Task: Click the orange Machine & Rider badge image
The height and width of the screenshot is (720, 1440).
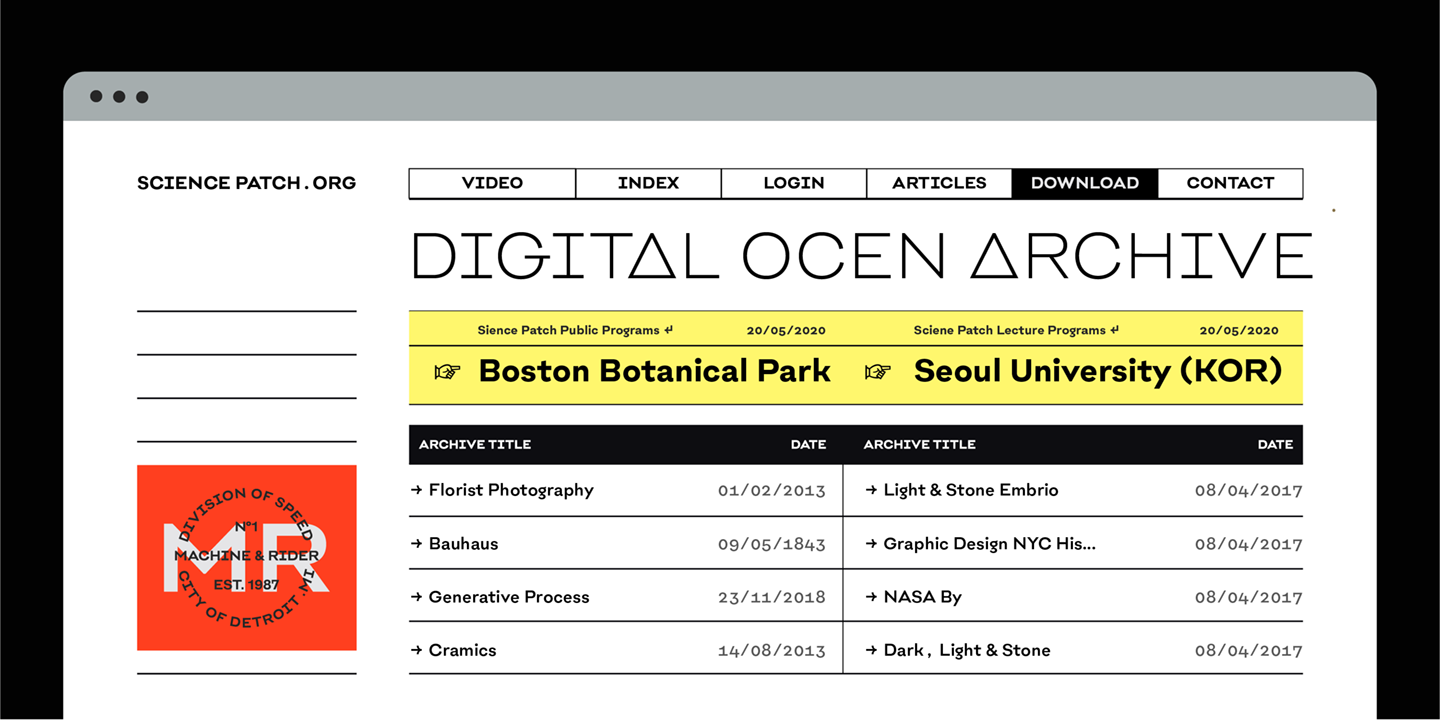Action: click(x=246, y=557)
